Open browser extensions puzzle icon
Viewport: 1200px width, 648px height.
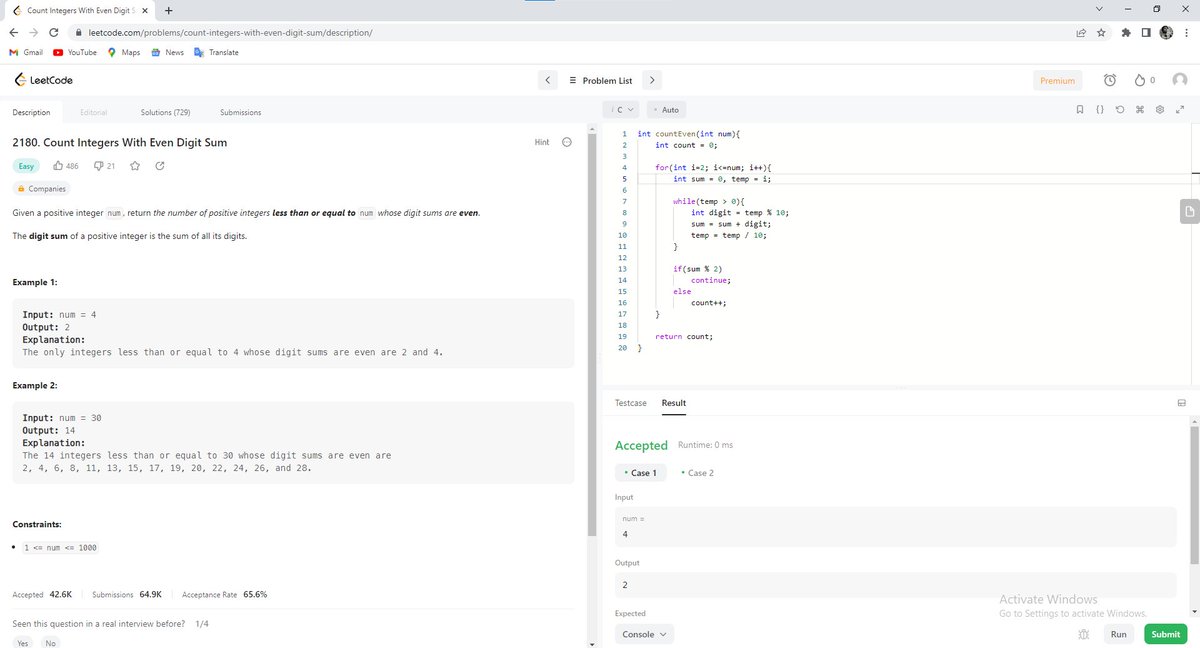click(1127, 32)
